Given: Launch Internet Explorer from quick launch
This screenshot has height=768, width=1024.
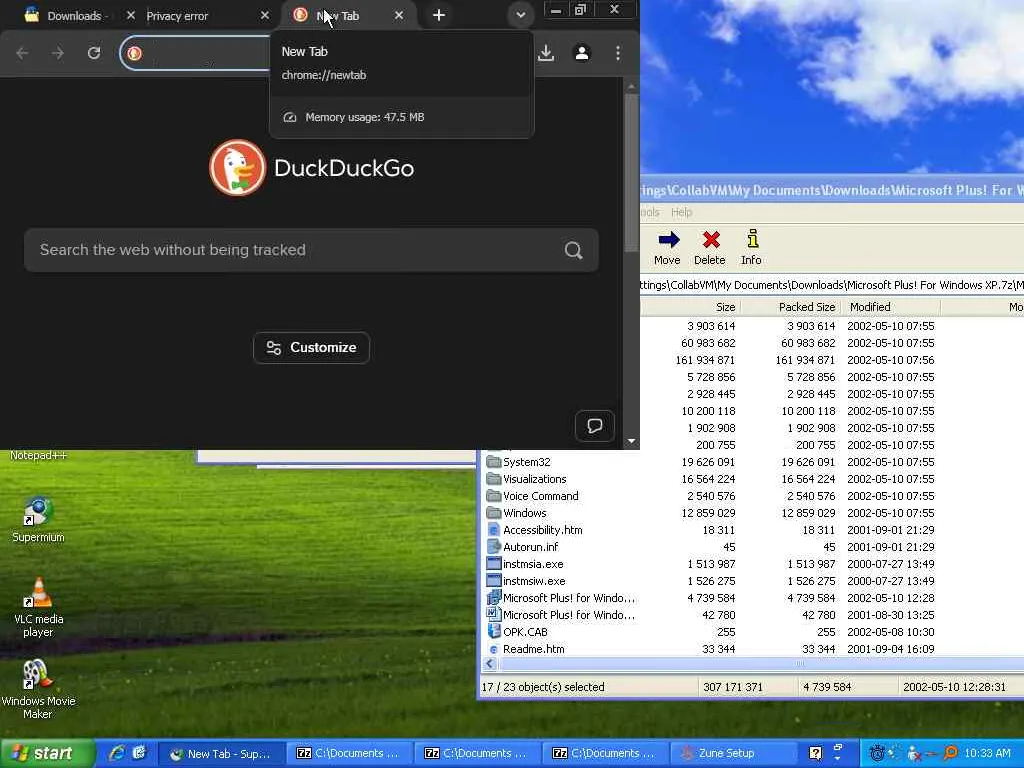Looking at the screenshot, I should 118,753.
